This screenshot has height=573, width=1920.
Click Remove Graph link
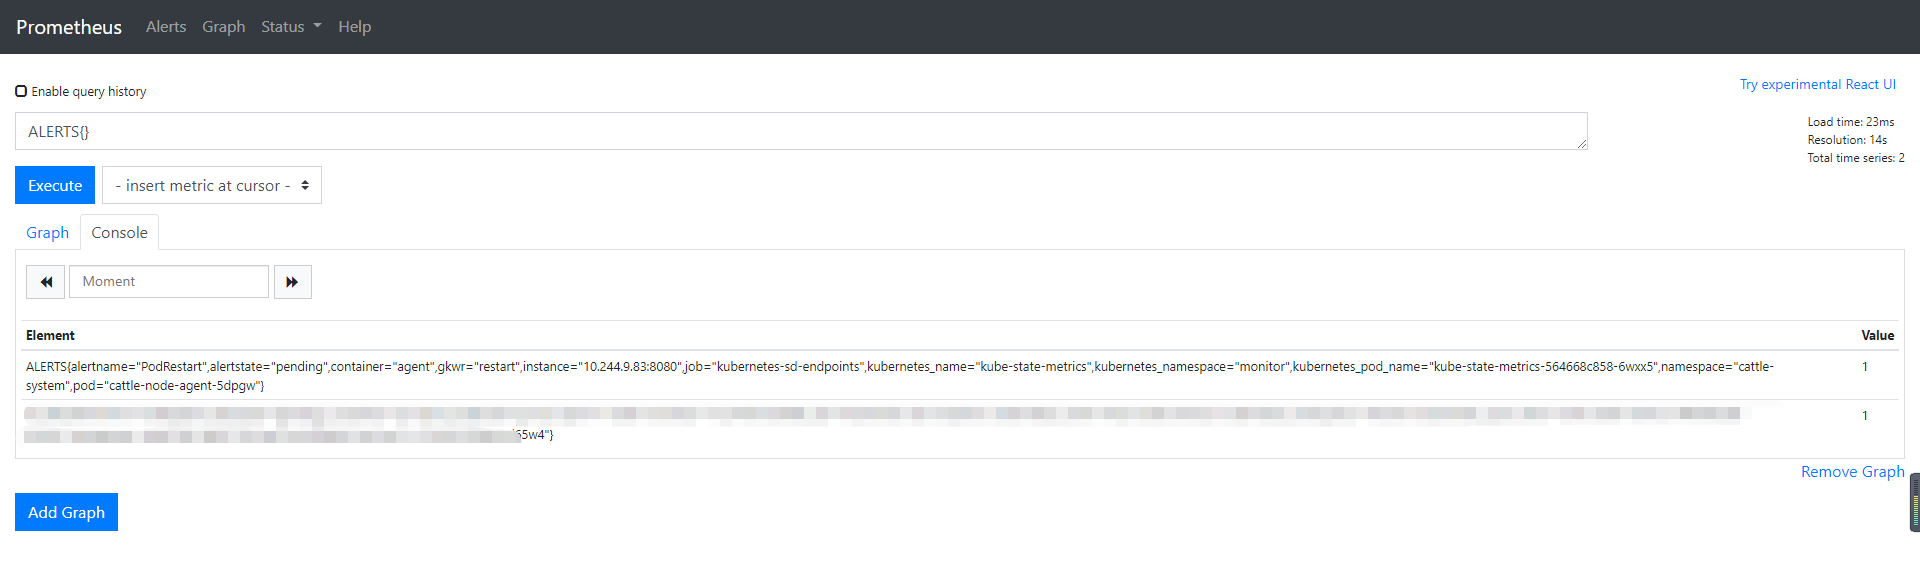1852,472
